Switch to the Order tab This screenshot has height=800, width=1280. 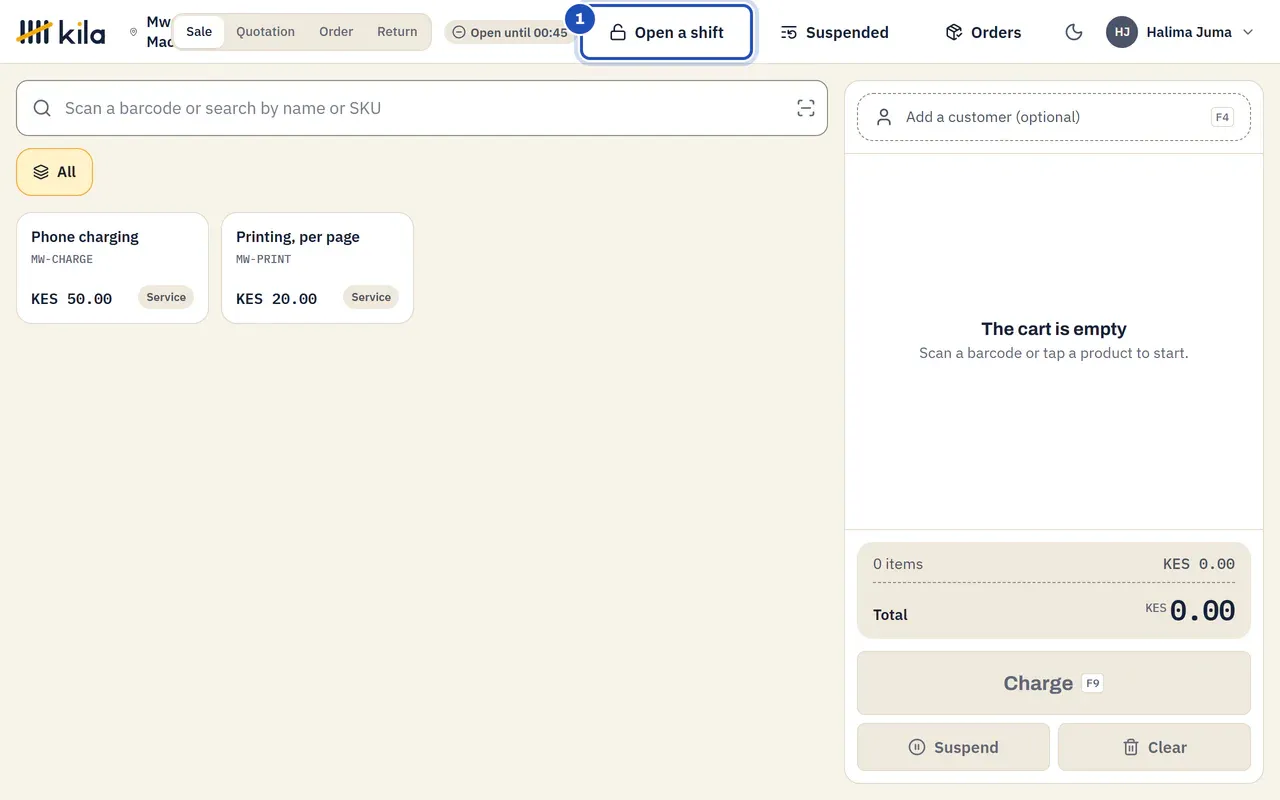tap(336, 32)
